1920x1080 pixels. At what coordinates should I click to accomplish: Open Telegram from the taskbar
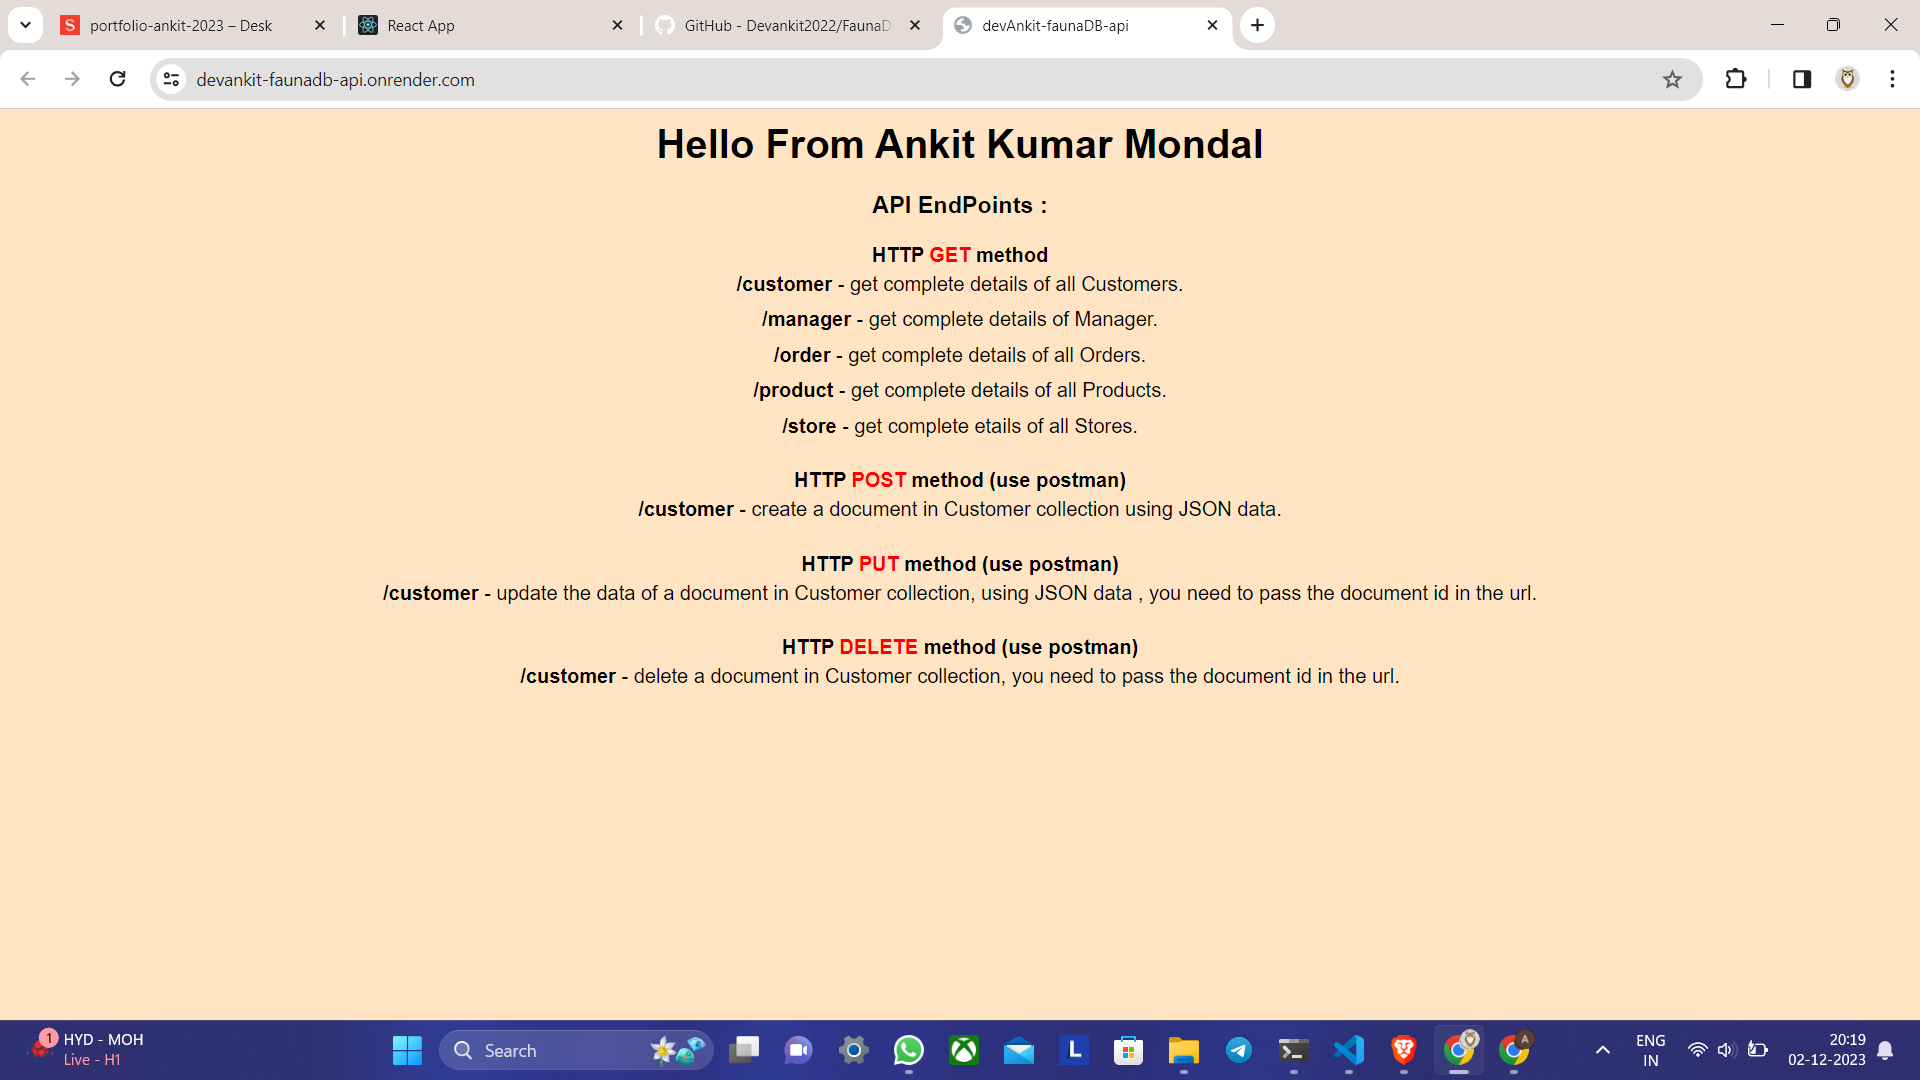tap(1239, 1050)
